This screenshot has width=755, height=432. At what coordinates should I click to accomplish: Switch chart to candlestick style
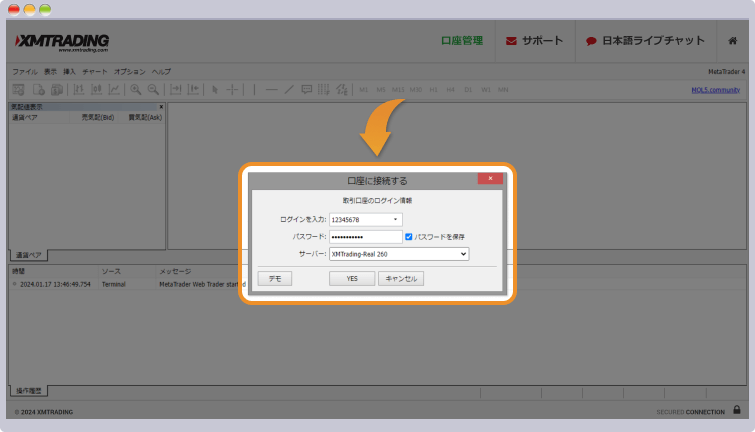click(x=96, y=90)
